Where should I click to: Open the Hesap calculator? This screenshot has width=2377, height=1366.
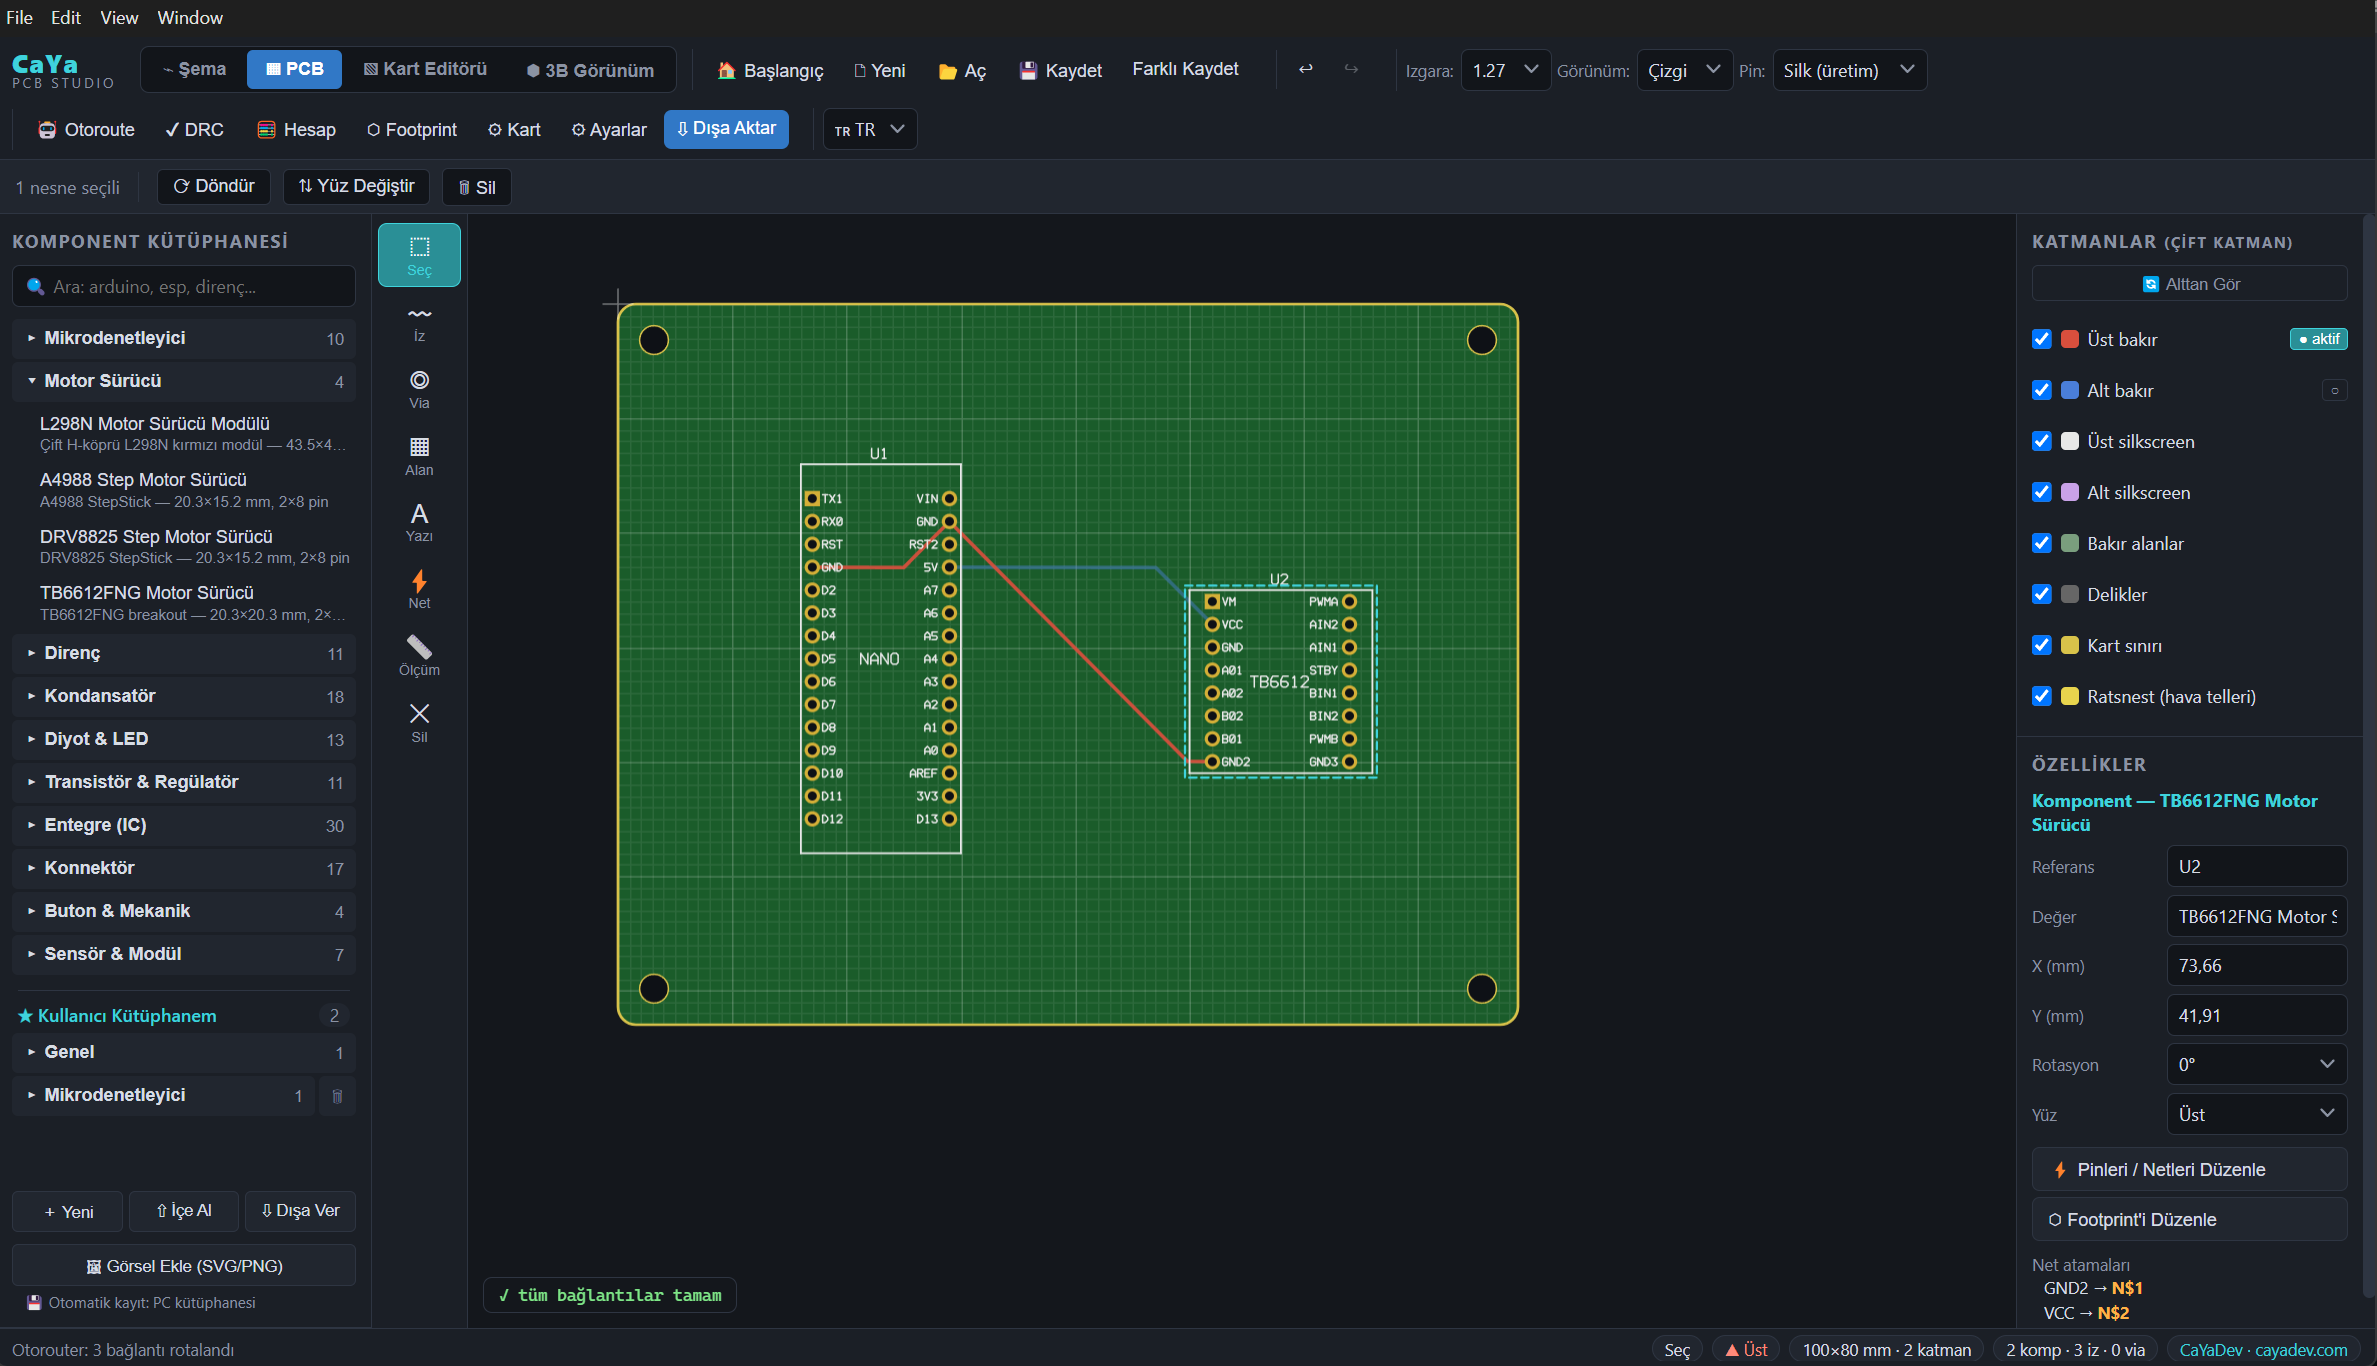297,130
